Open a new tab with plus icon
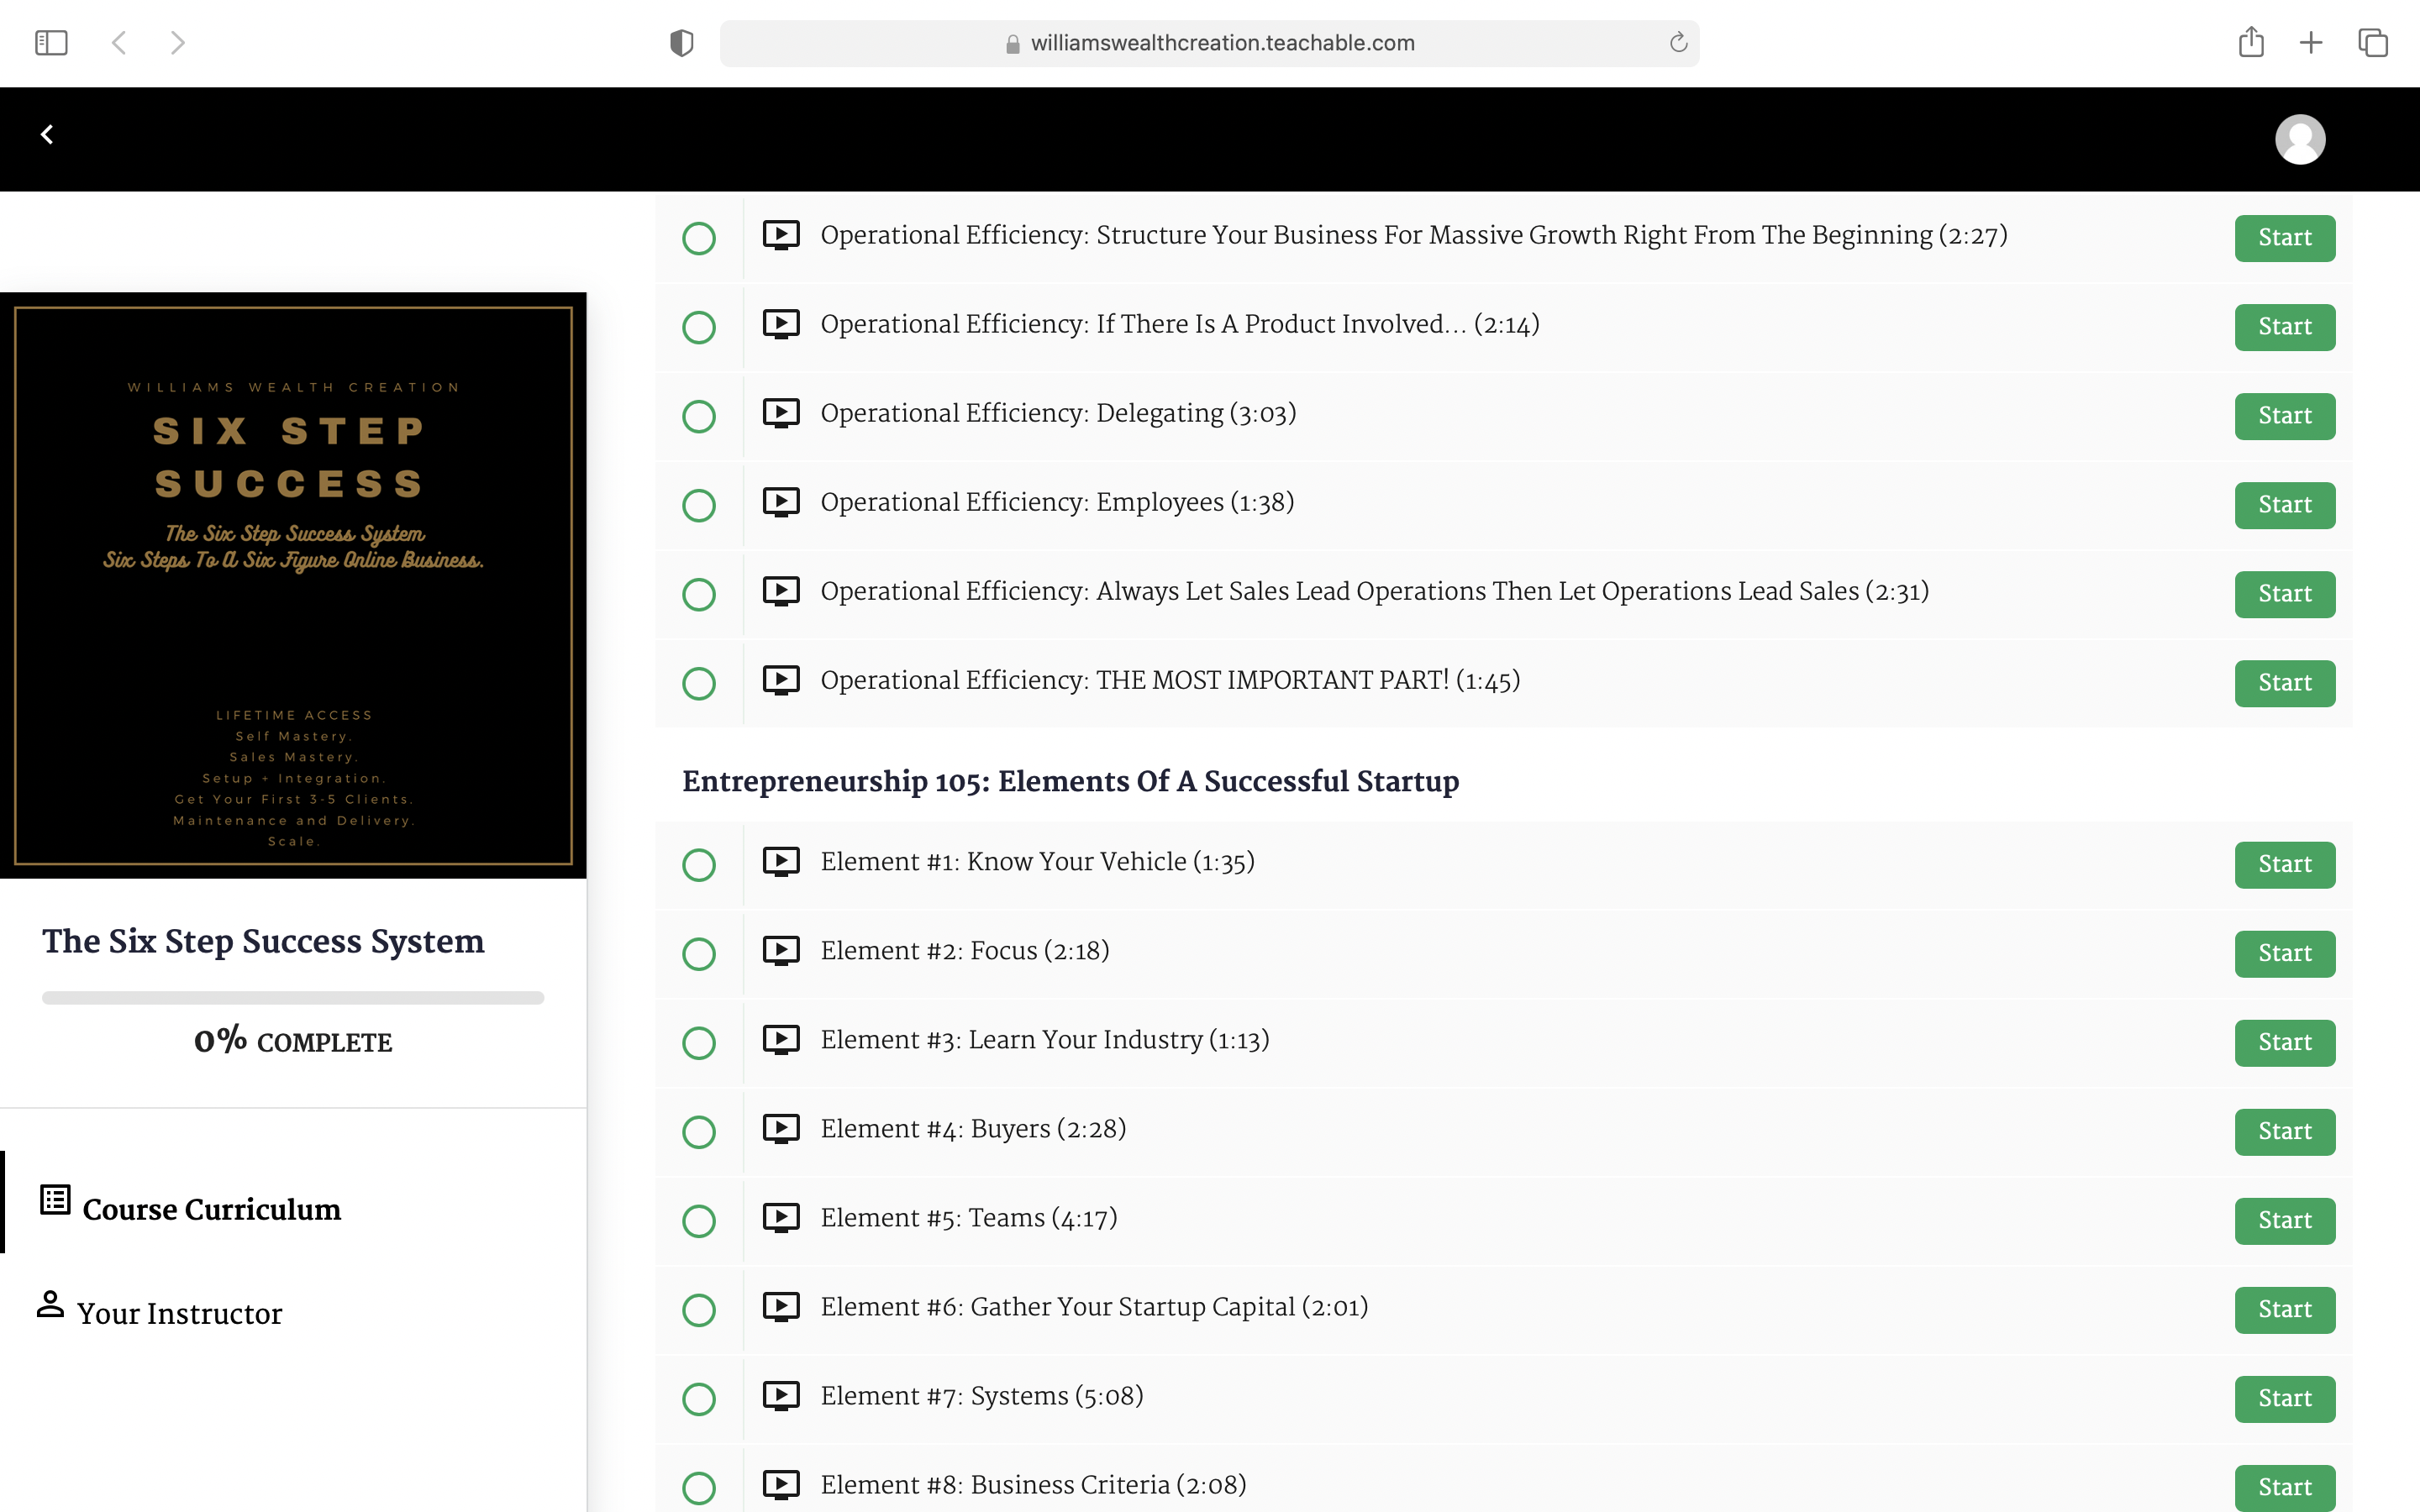 2311,43
